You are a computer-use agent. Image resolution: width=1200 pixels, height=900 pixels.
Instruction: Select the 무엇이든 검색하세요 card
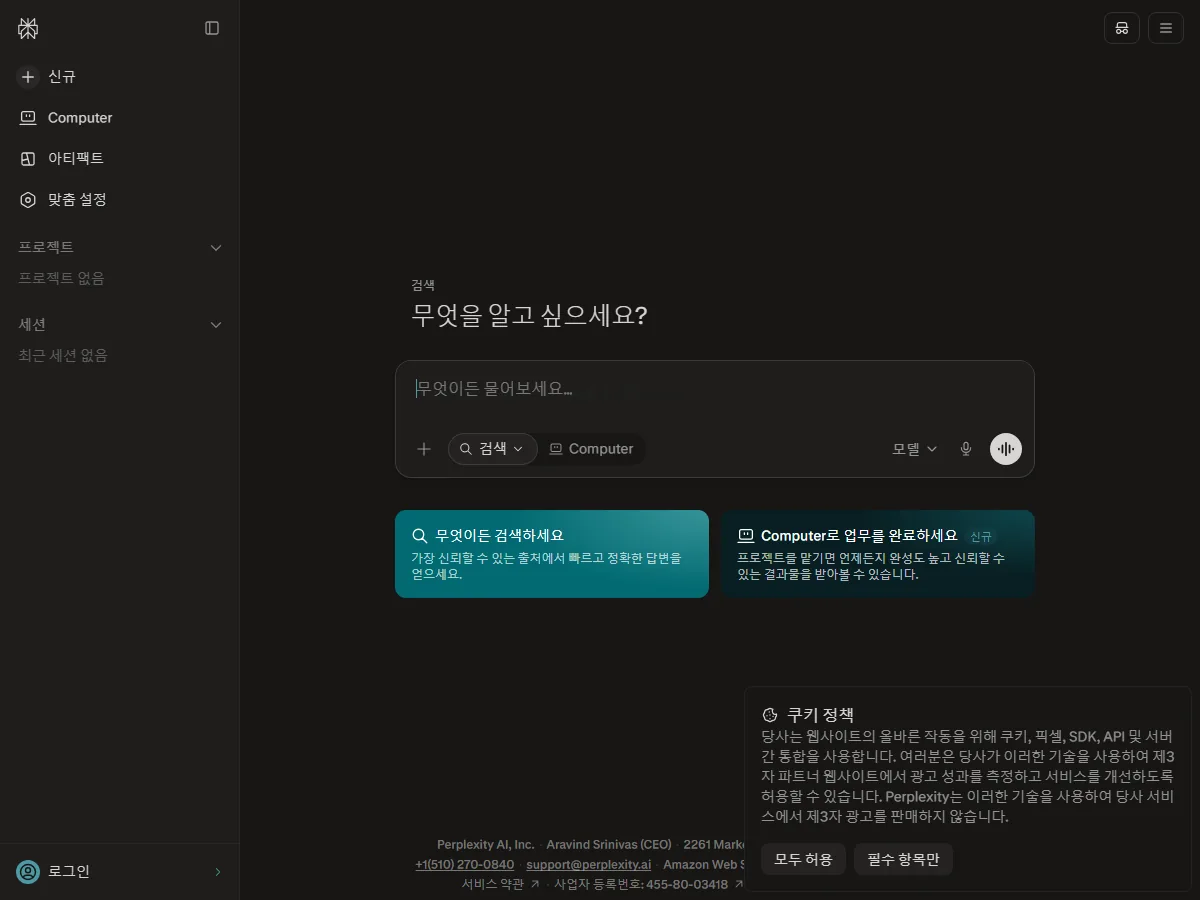[x=552, y=554]
